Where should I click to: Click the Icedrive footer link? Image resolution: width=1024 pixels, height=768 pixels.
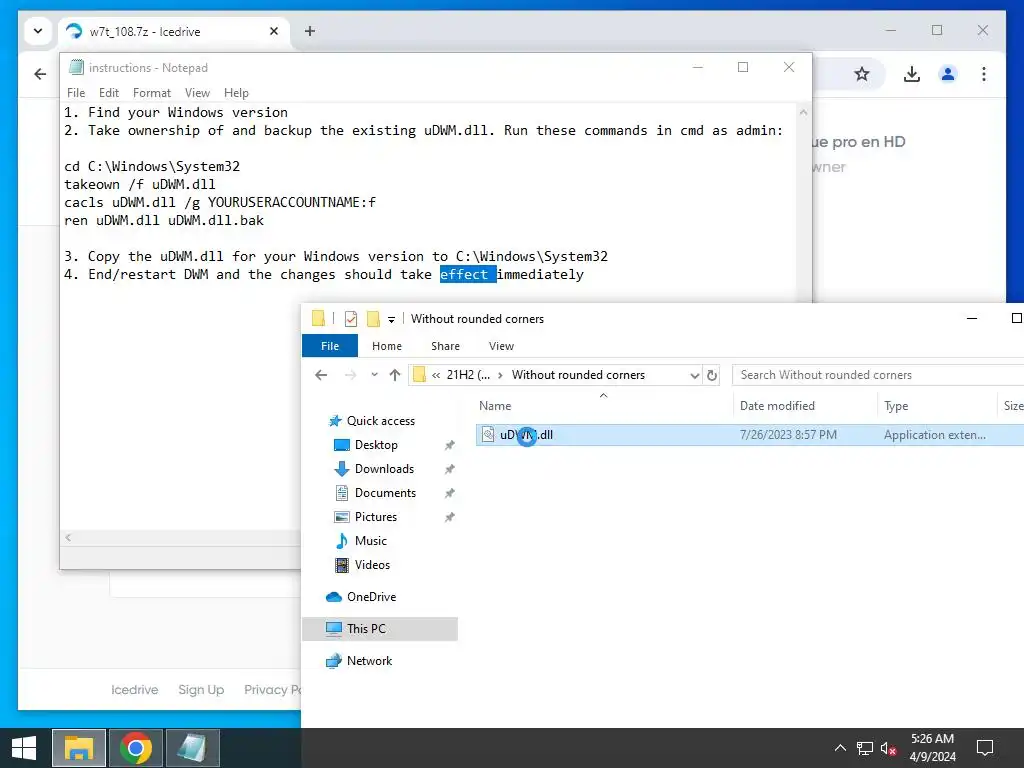135,690
